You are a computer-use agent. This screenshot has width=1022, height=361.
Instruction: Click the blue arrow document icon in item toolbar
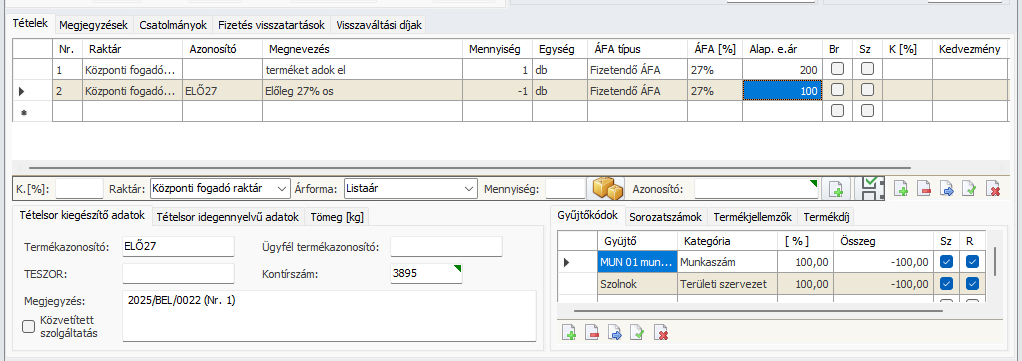947,190
